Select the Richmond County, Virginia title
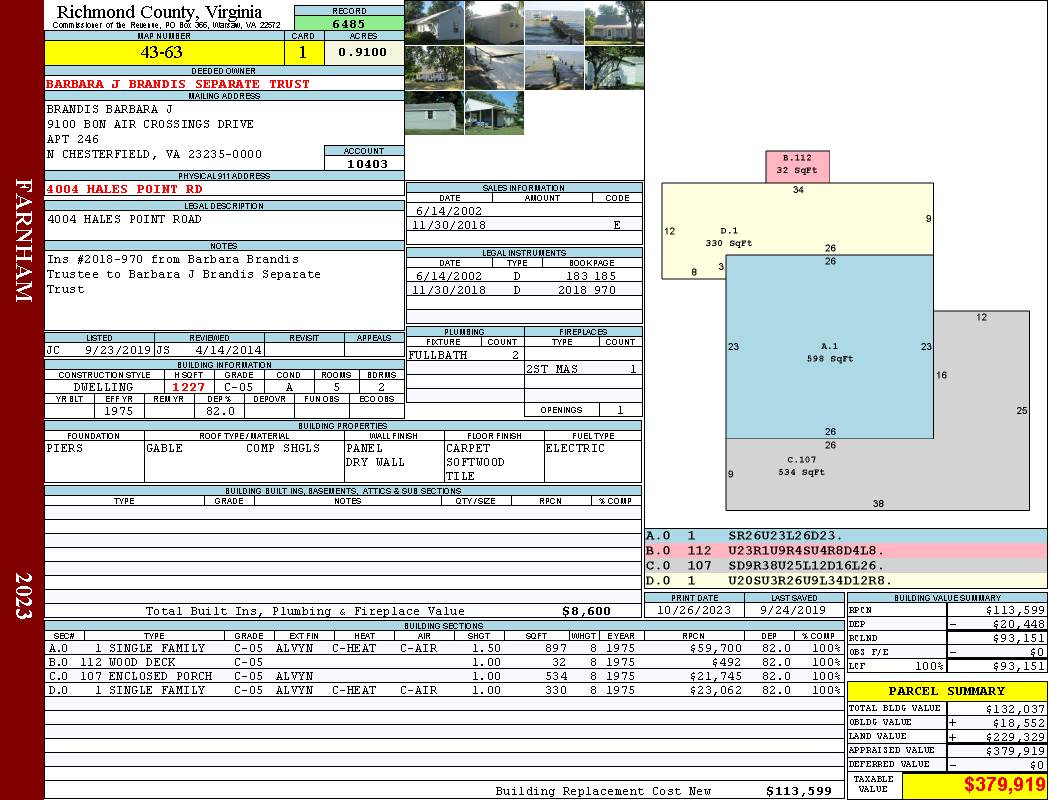The image size is (1050, 800). coord(159,12)
